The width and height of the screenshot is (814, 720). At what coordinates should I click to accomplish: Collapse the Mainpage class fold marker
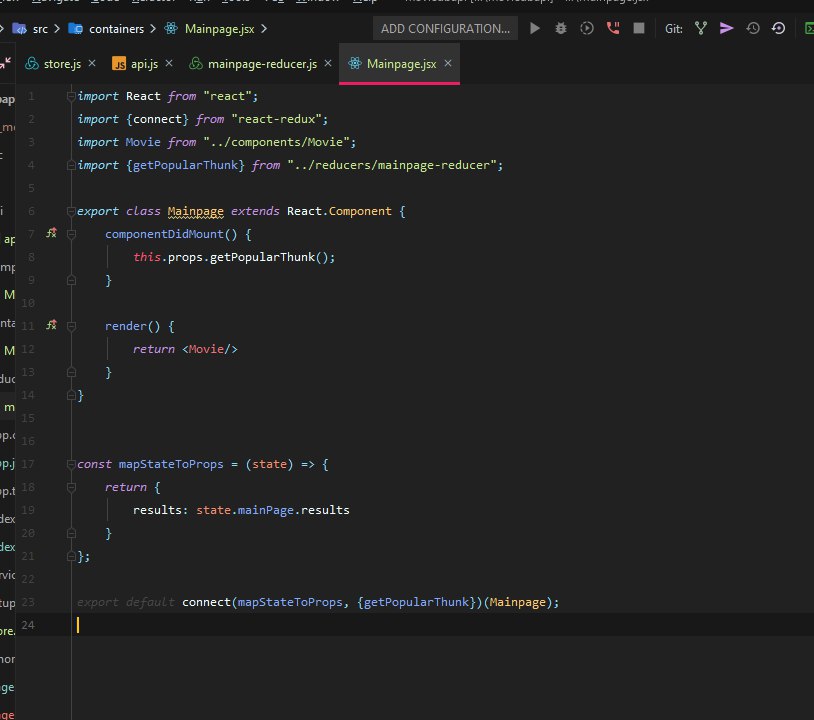click(72, 211)
